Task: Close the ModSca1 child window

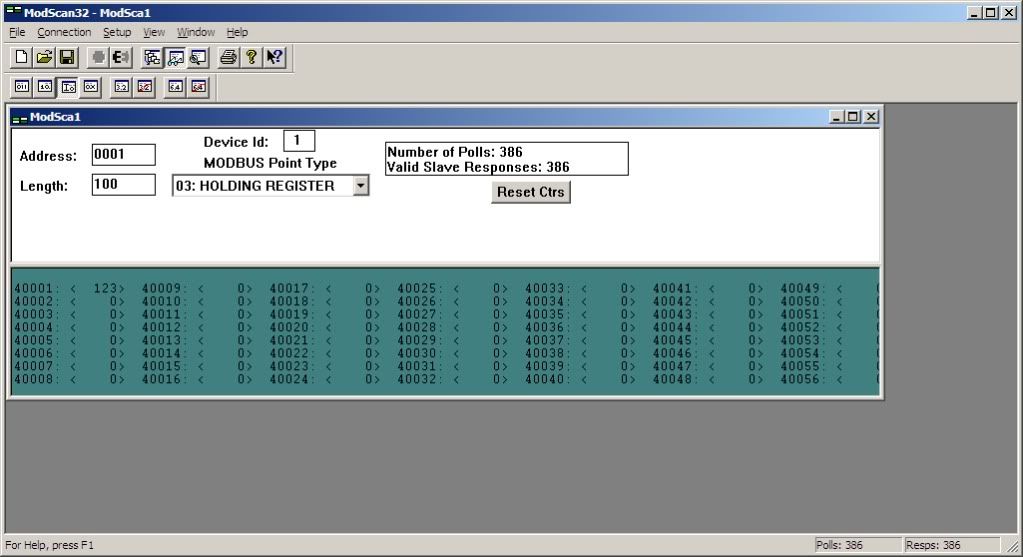Action: pyautogui.click(x=871, y=117)
